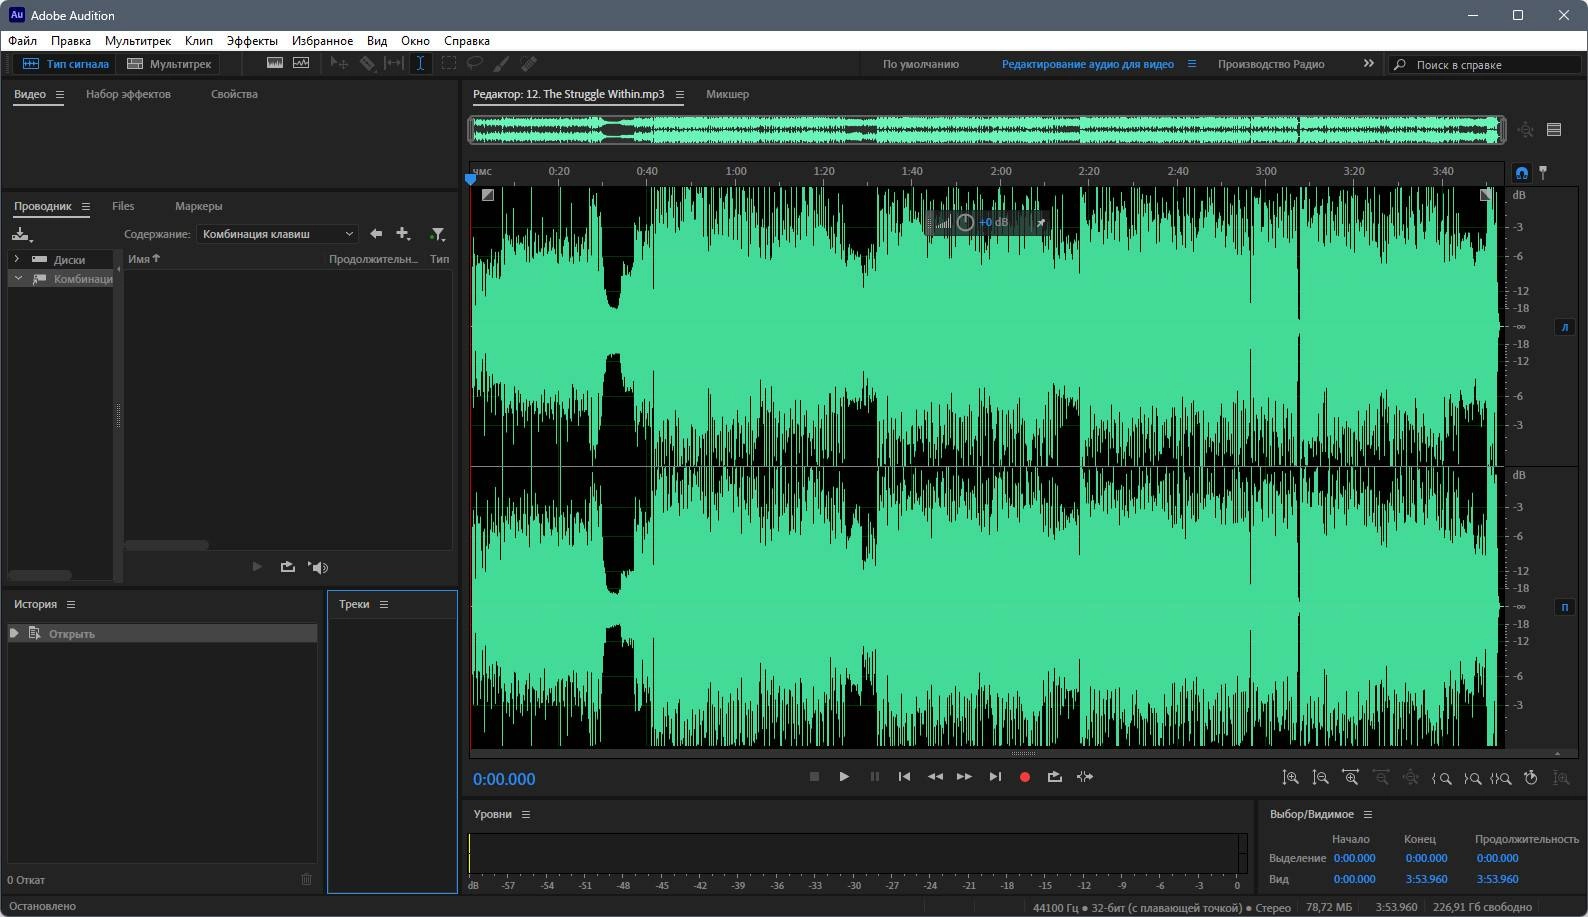The width and height of the screenshot is (1588, 917).
Task: Switch to Микшер tab
Action: (x=727, y=94)
